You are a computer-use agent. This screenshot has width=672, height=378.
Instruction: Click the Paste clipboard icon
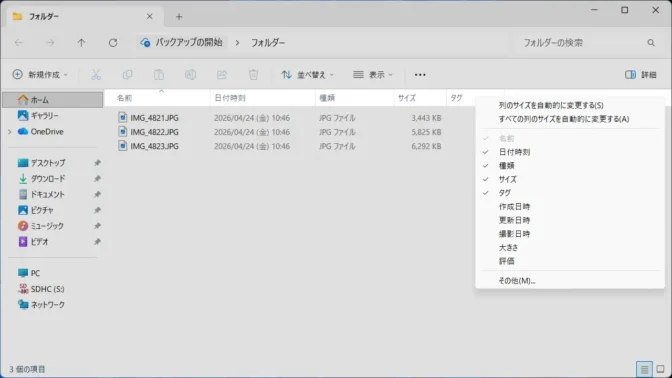tap(159, 75)
